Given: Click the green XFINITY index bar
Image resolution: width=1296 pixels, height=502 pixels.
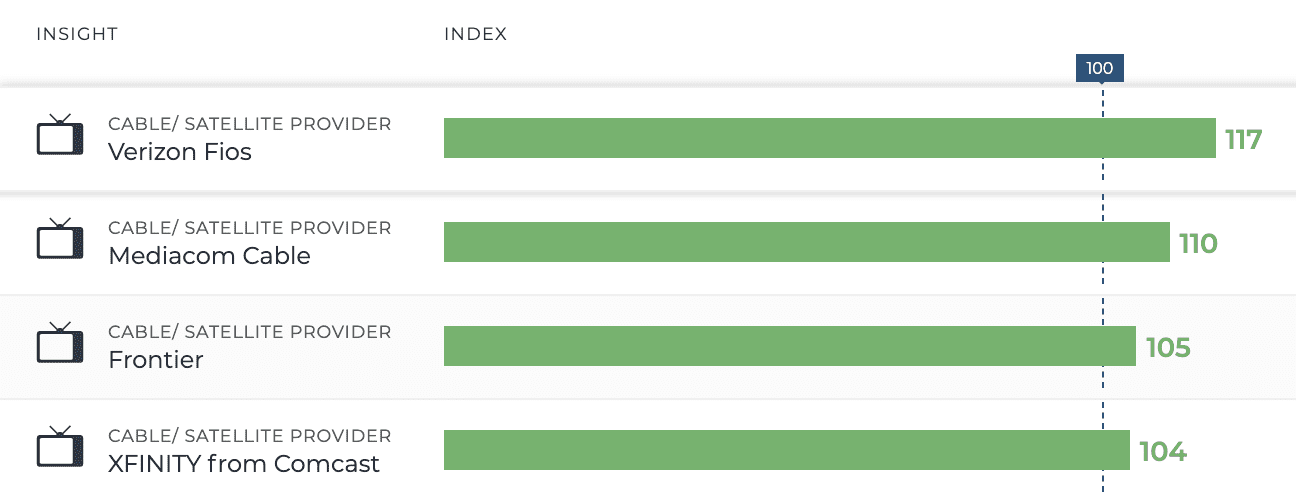Looking at the screenshot, I should point(786,450).
